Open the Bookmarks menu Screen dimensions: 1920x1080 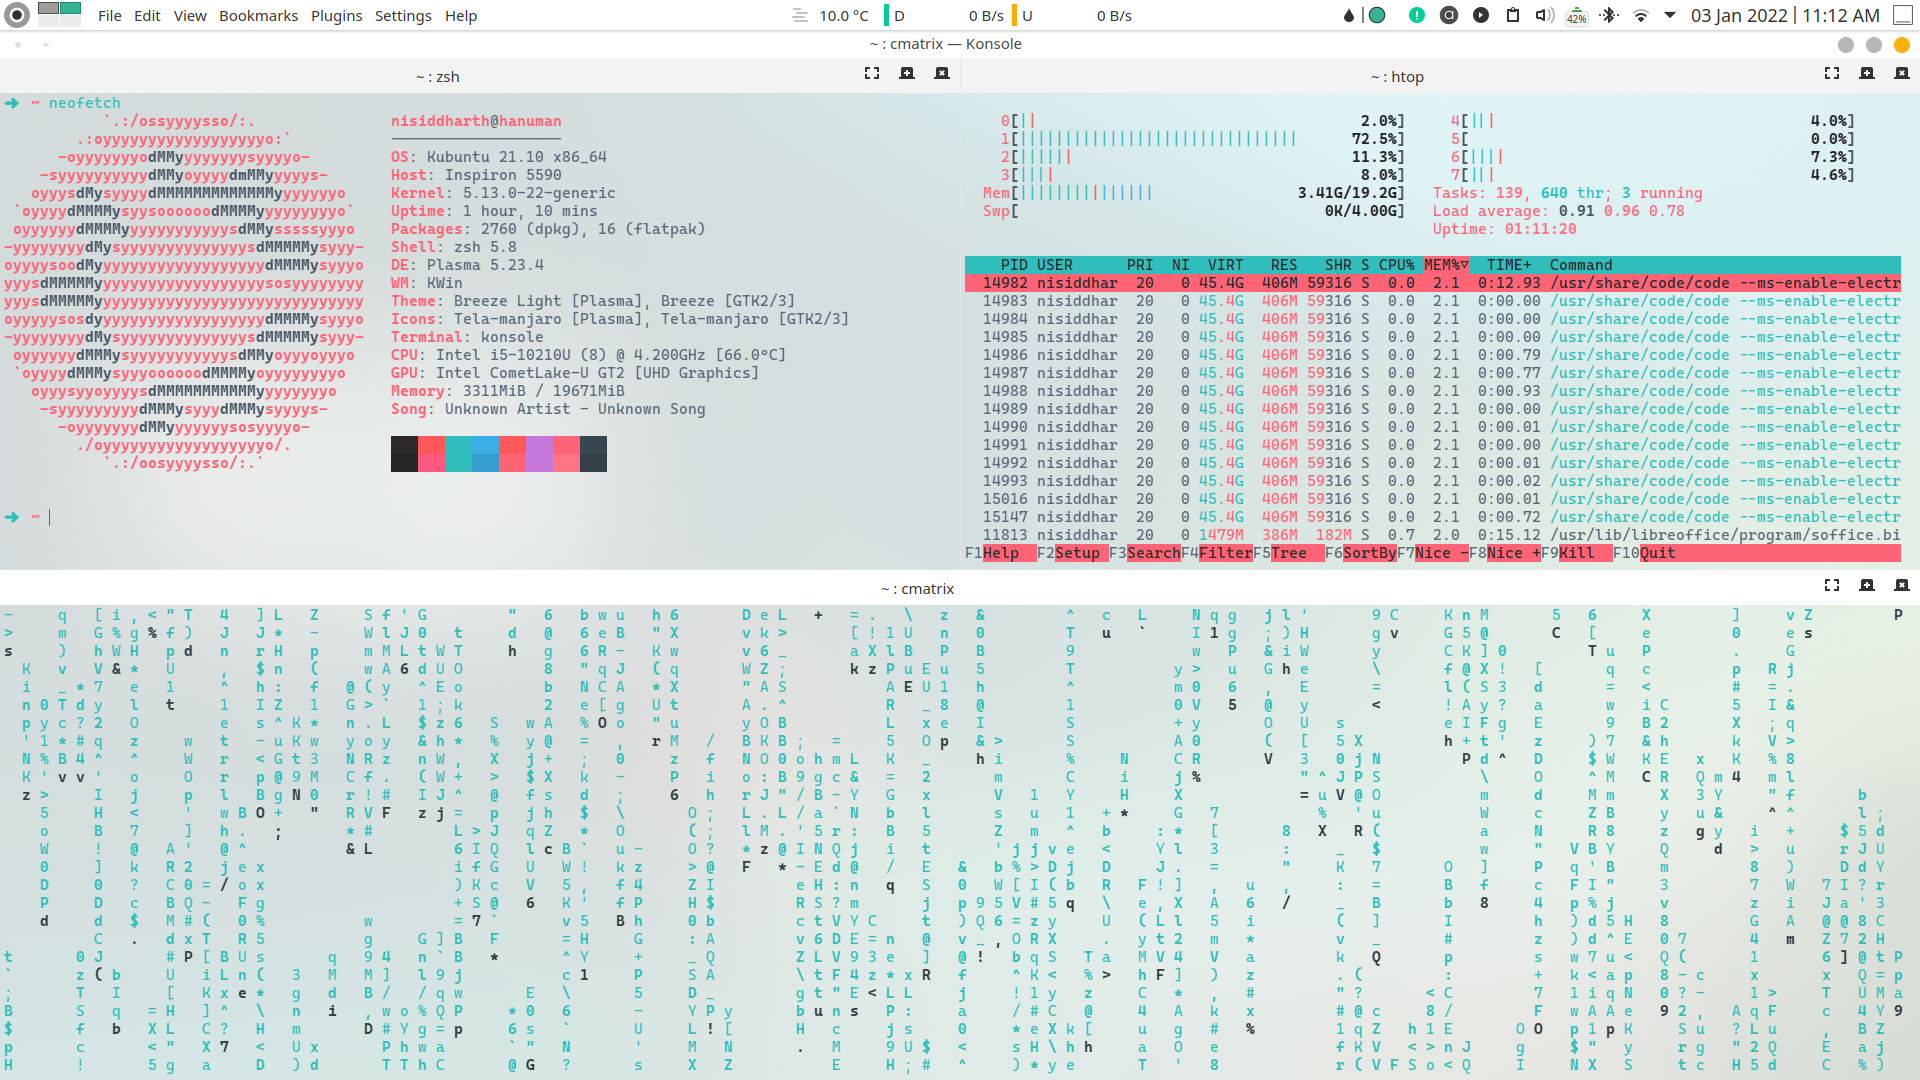pos(258,16)
